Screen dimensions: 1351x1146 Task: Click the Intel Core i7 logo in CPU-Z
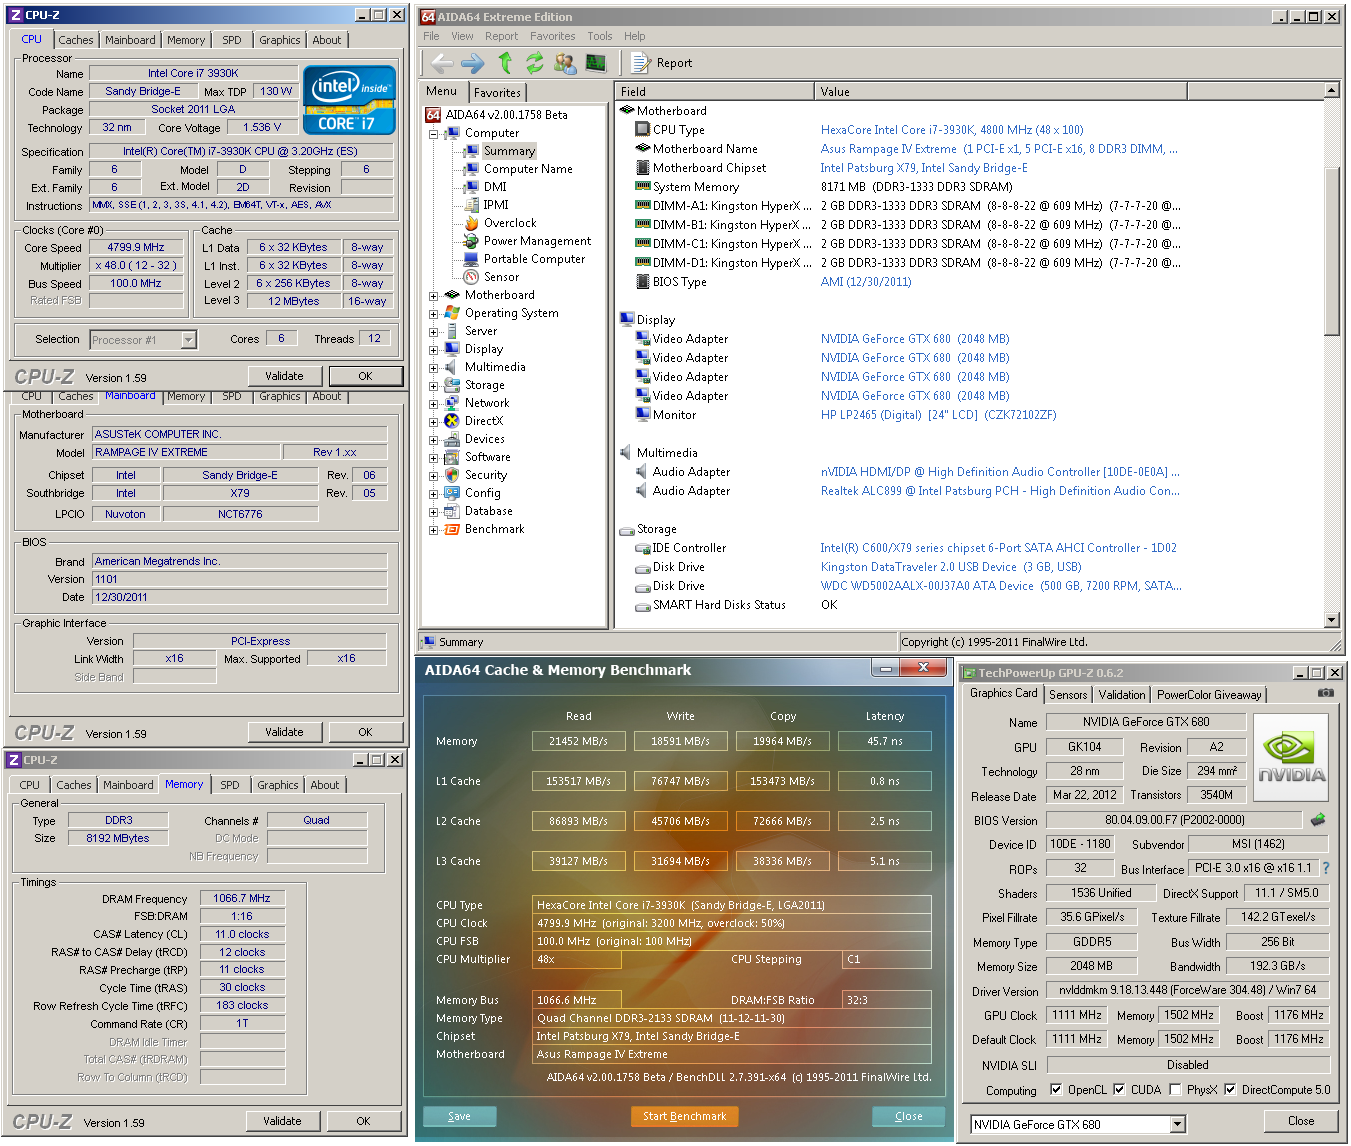349,100
